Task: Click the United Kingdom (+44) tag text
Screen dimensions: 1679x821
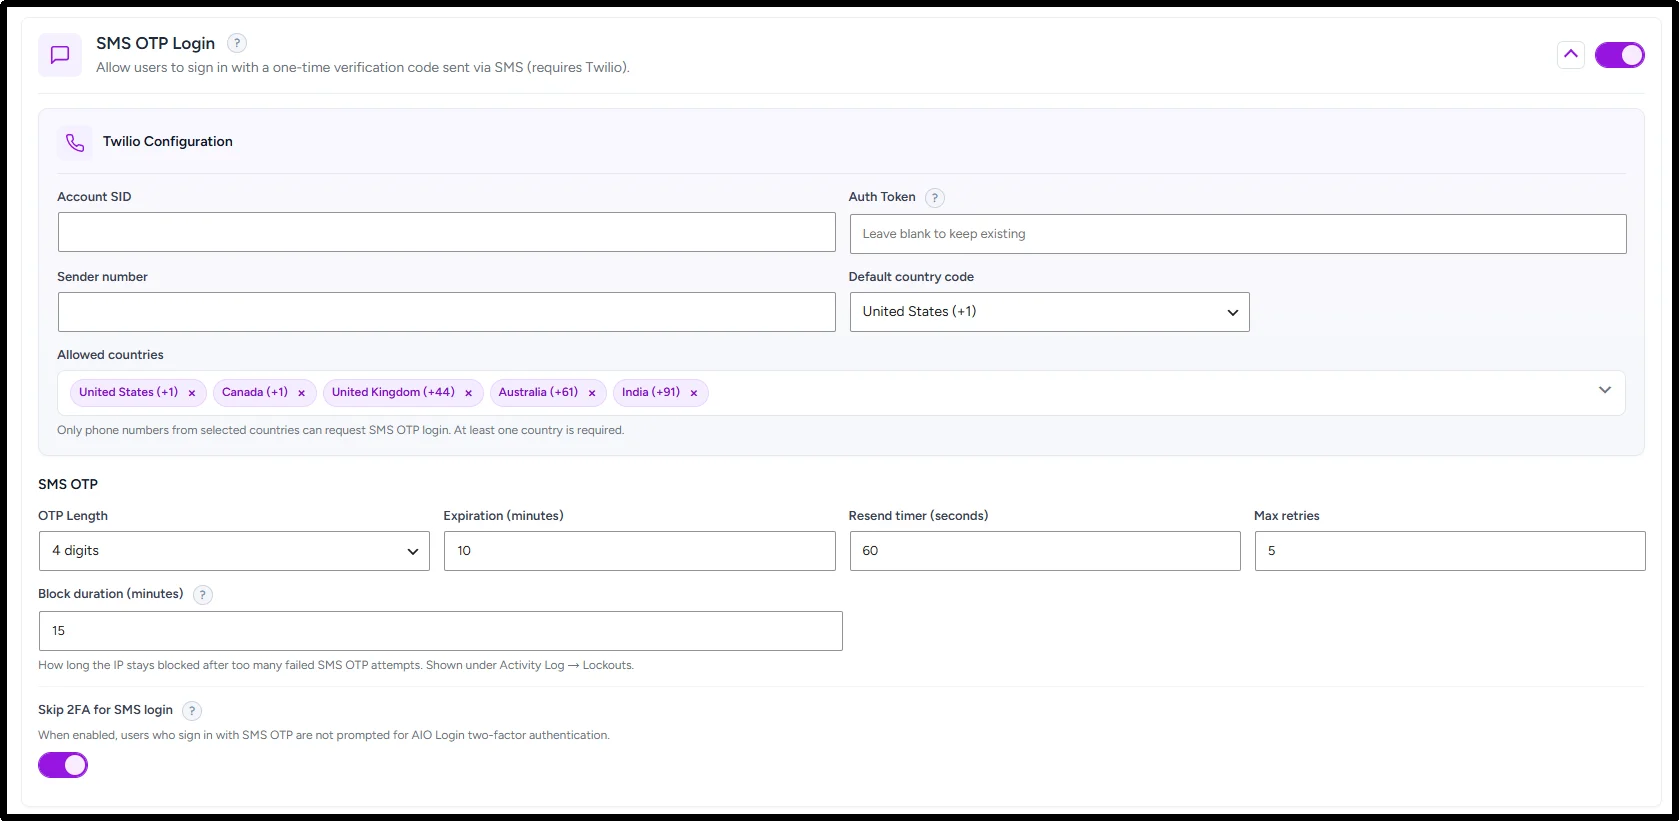Action: point(393,392)
